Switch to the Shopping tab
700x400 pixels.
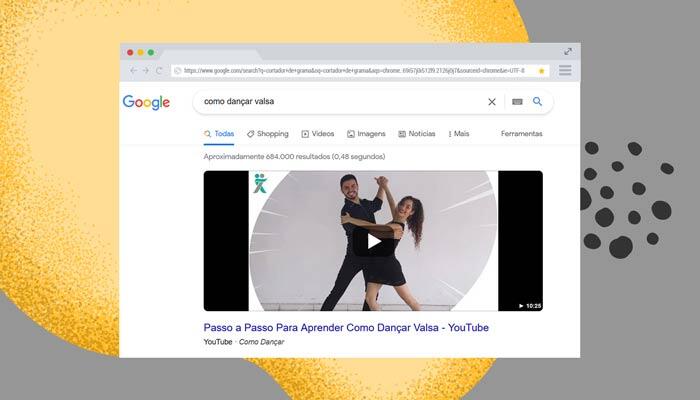pyautogui.click(x=268, y=134)
